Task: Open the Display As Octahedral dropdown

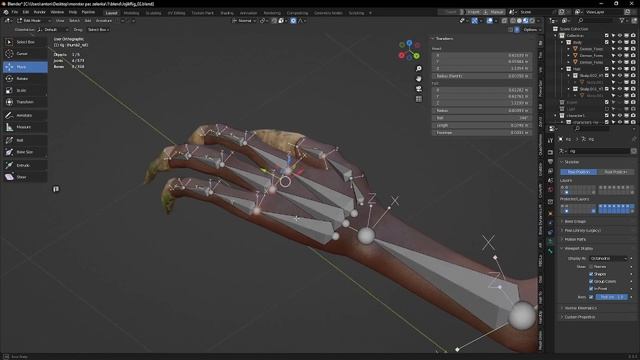Action: click(608, 259)
